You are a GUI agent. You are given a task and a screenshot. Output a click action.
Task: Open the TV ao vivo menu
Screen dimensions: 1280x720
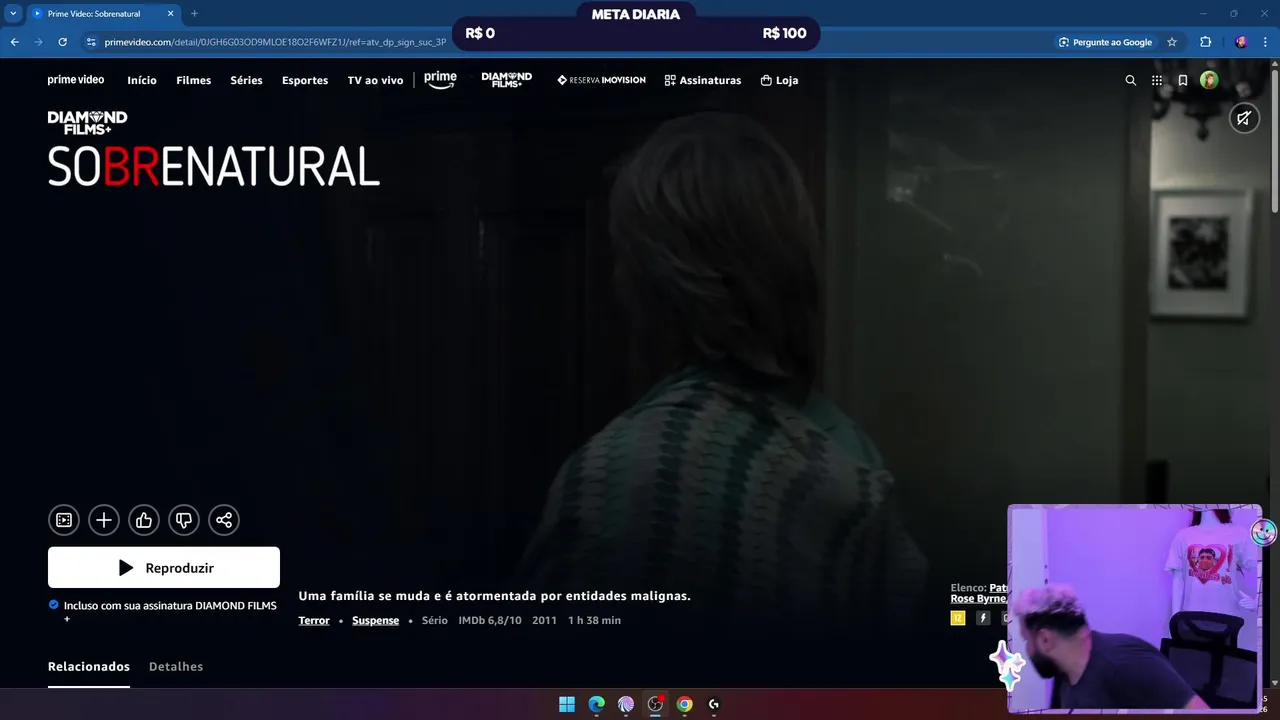coord(375,80)
